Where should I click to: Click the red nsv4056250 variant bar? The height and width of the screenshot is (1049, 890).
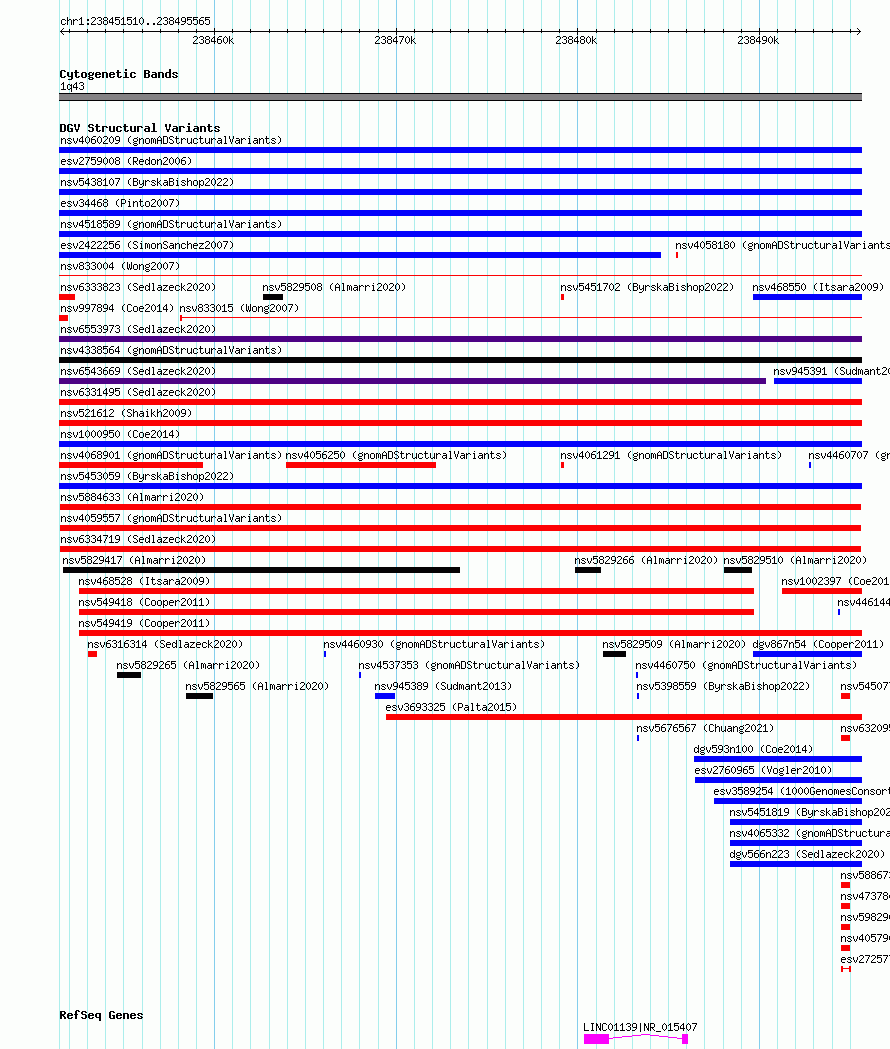[361, 465]
